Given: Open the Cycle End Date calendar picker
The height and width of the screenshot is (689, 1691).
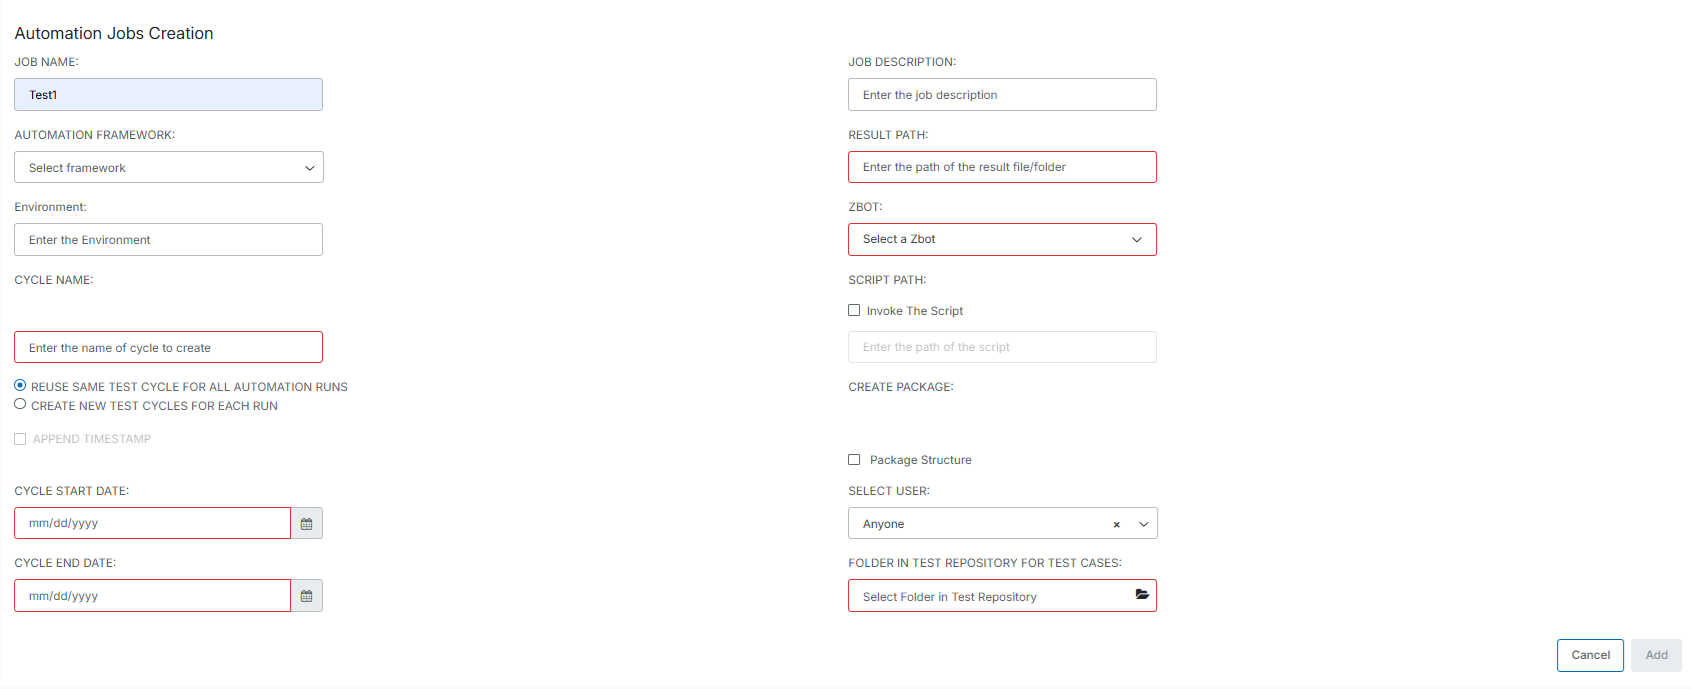Looking at the screenshot, I should pos(307,596).
